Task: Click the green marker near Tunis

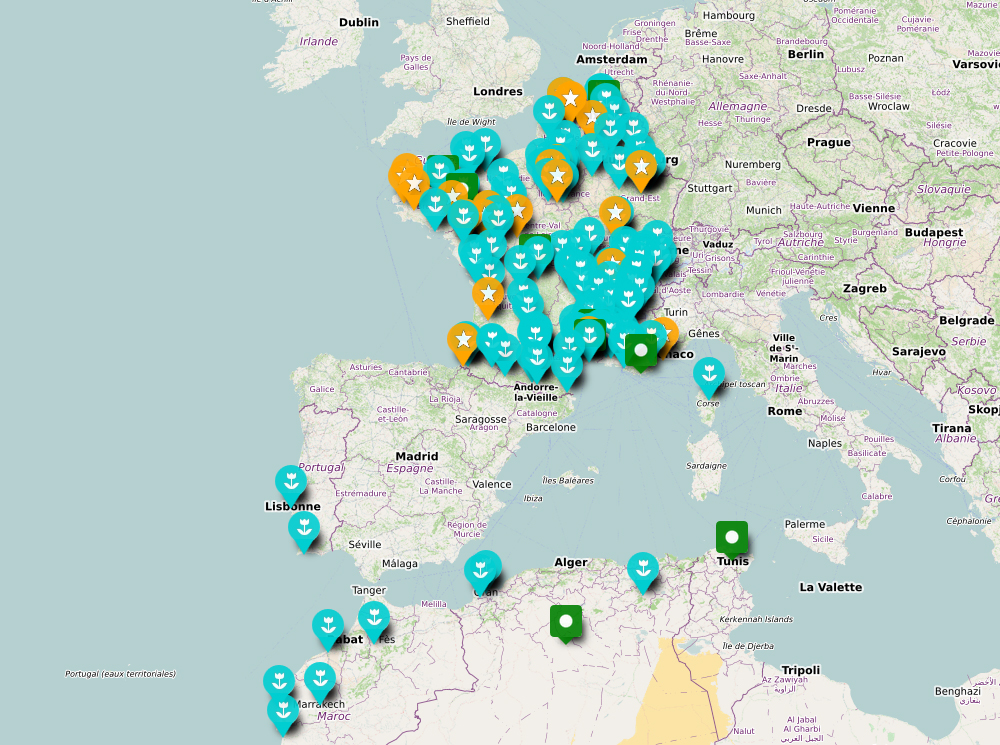Action: (732, 537)
